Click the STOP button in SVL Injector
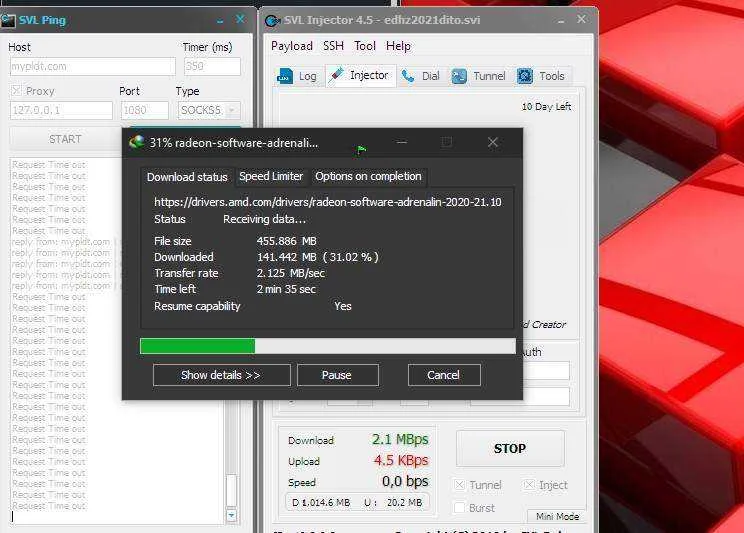744x533 pixels. tap(510, 449)
